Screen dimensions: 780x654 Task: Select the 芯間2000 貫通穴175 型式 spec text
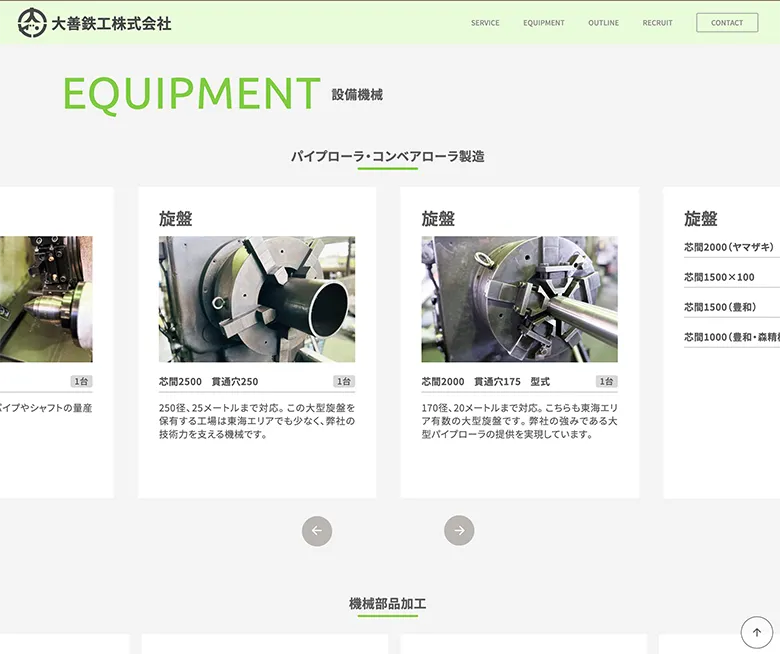tap(486, 381)
